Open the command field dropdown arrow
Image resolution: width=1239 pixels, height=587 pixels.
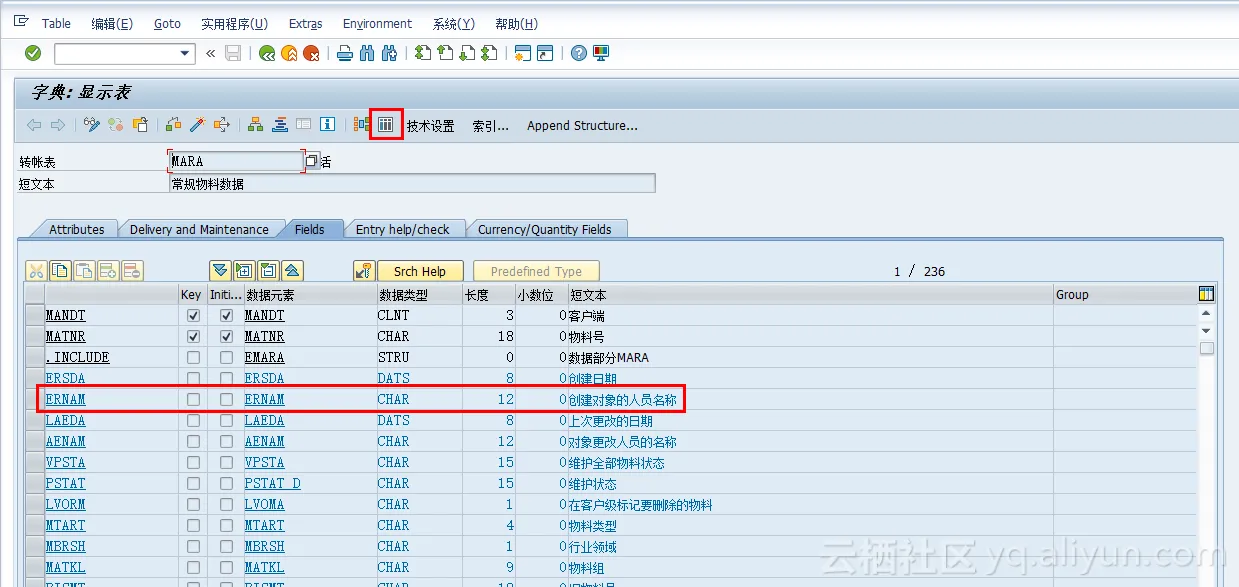tap(185, 53)
